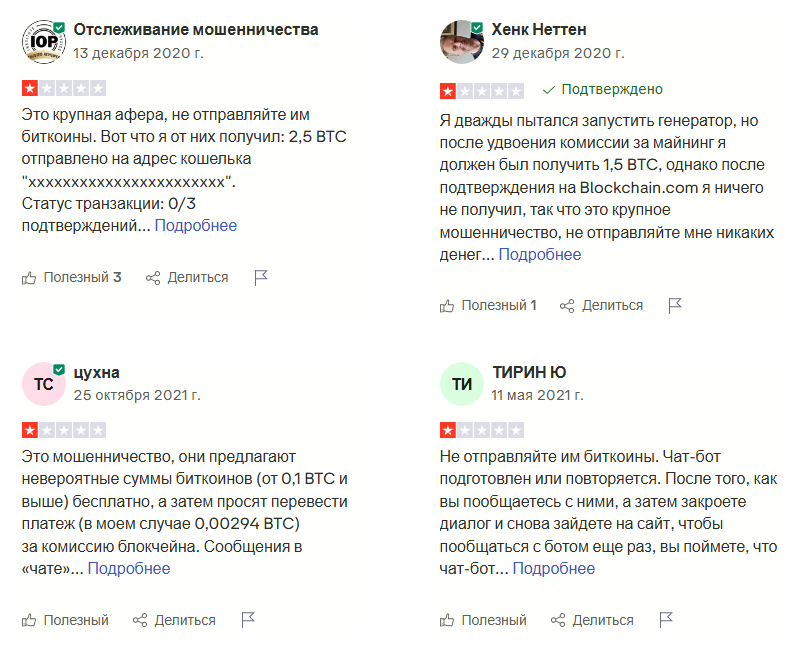
Task: Expand Отслеживание мошенничества review via Подробнее
Action: click(x=196, y=226)
